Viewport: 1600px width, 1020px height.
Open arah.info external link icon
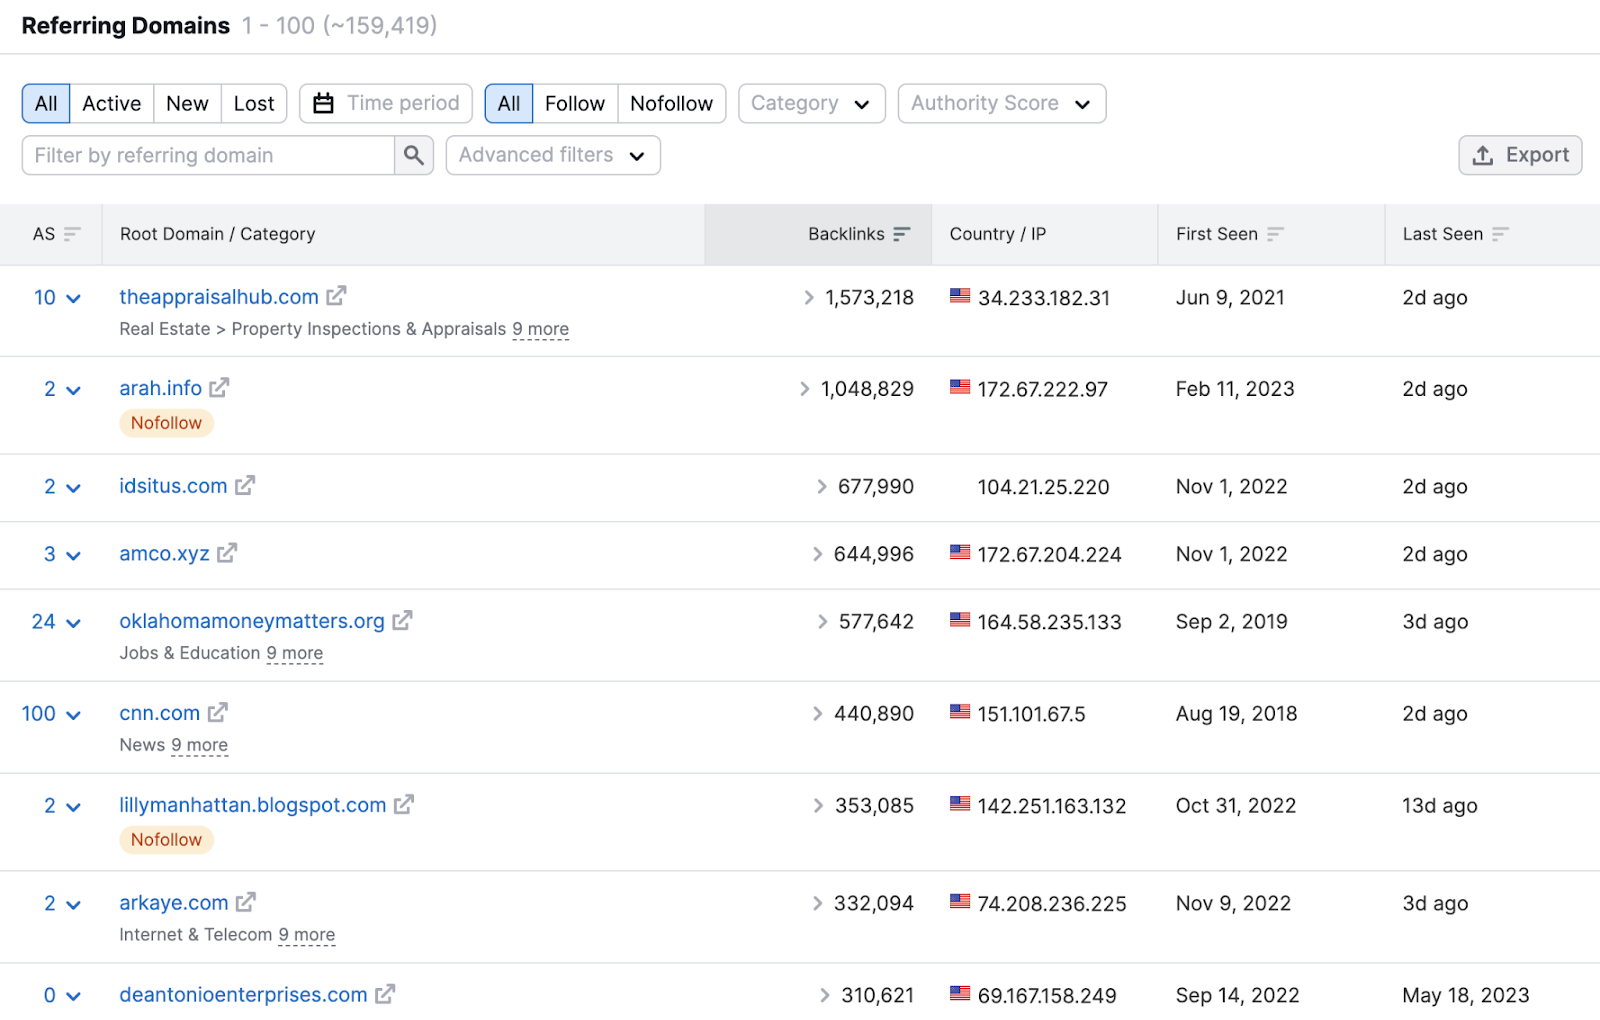point(220,387)
